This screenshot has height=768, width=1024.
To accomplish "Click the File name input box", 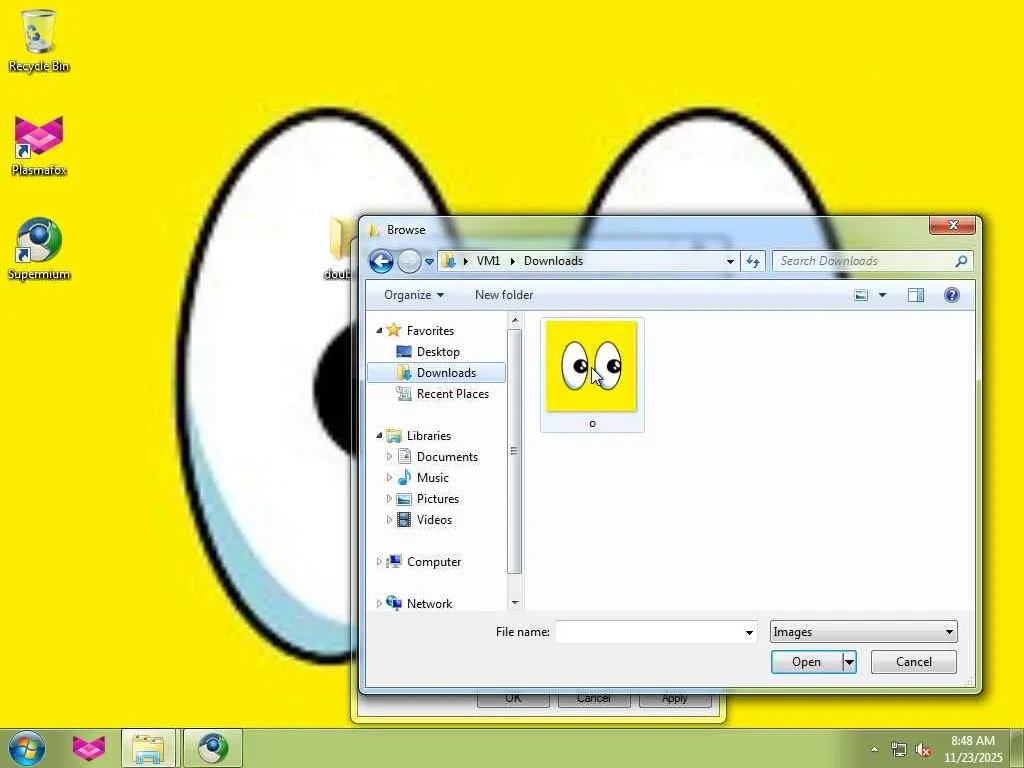I will click(649, 632).
